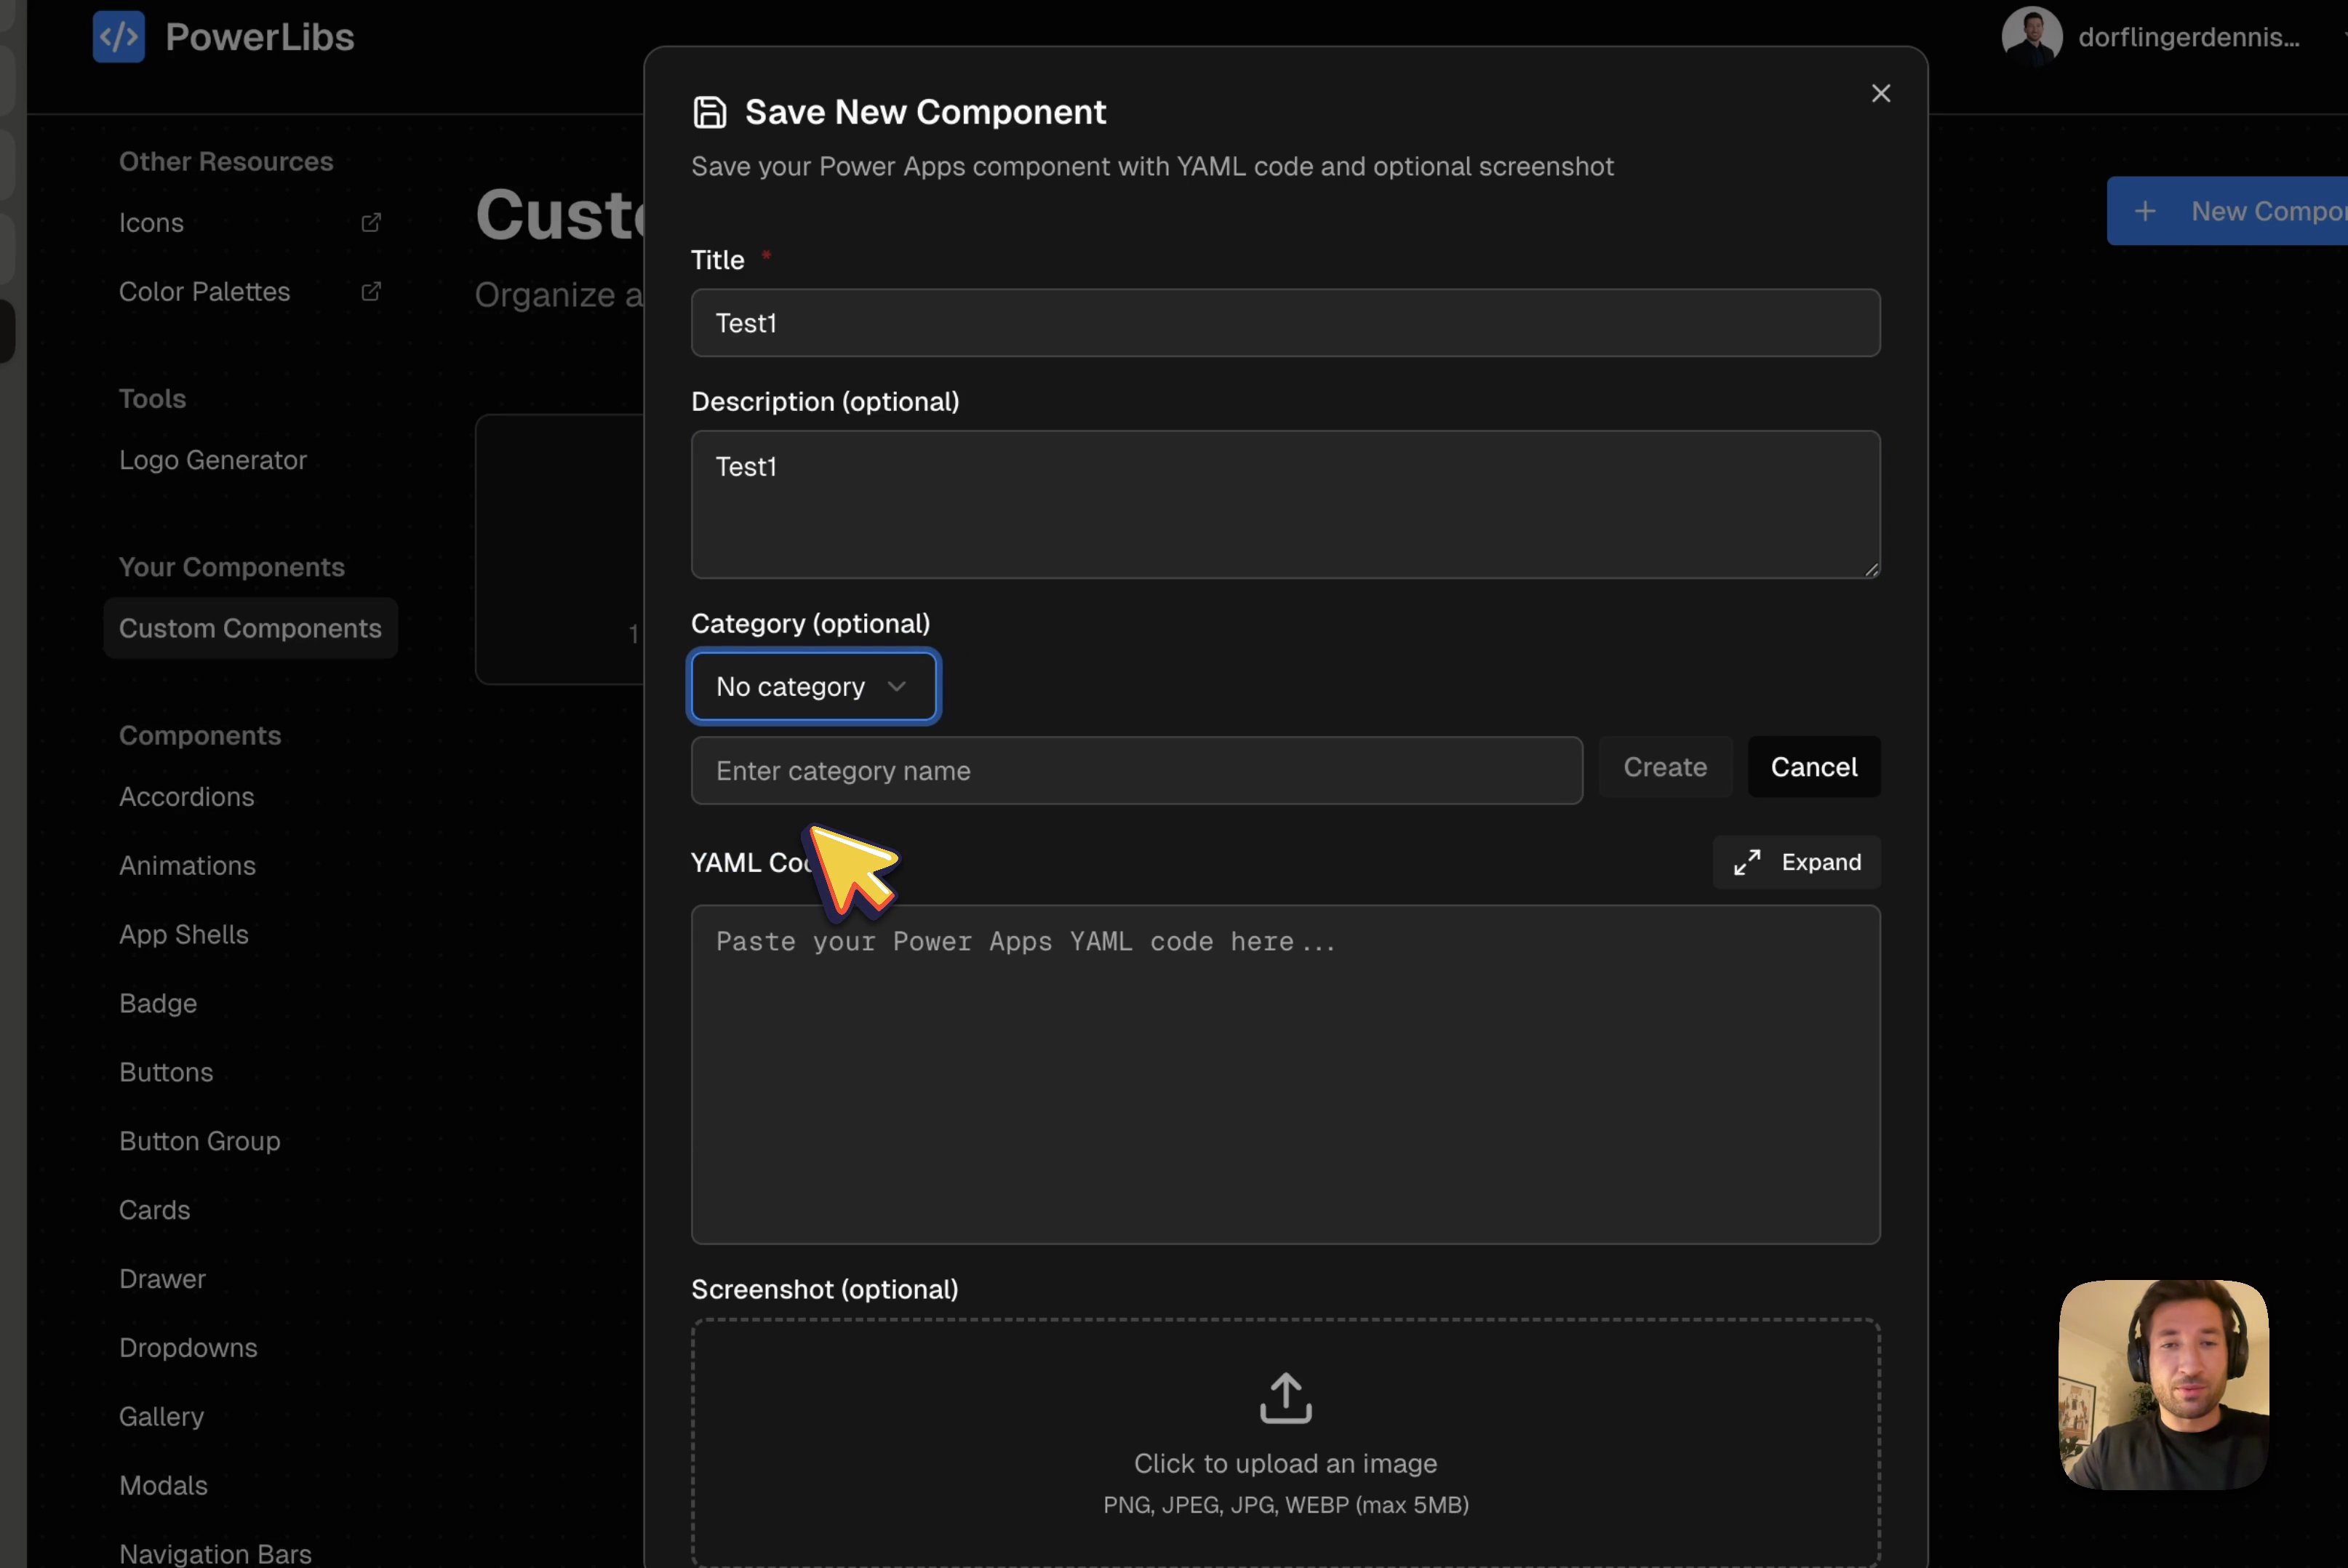Click the Enter category name field
Image resolution: width=2348 pixels, height=1568 pixels.
[x=1136, y=770]
